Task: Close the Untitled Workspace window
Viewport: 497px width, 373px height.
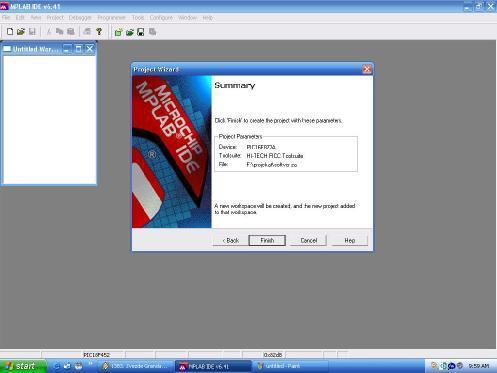Action: click(90, 49)
